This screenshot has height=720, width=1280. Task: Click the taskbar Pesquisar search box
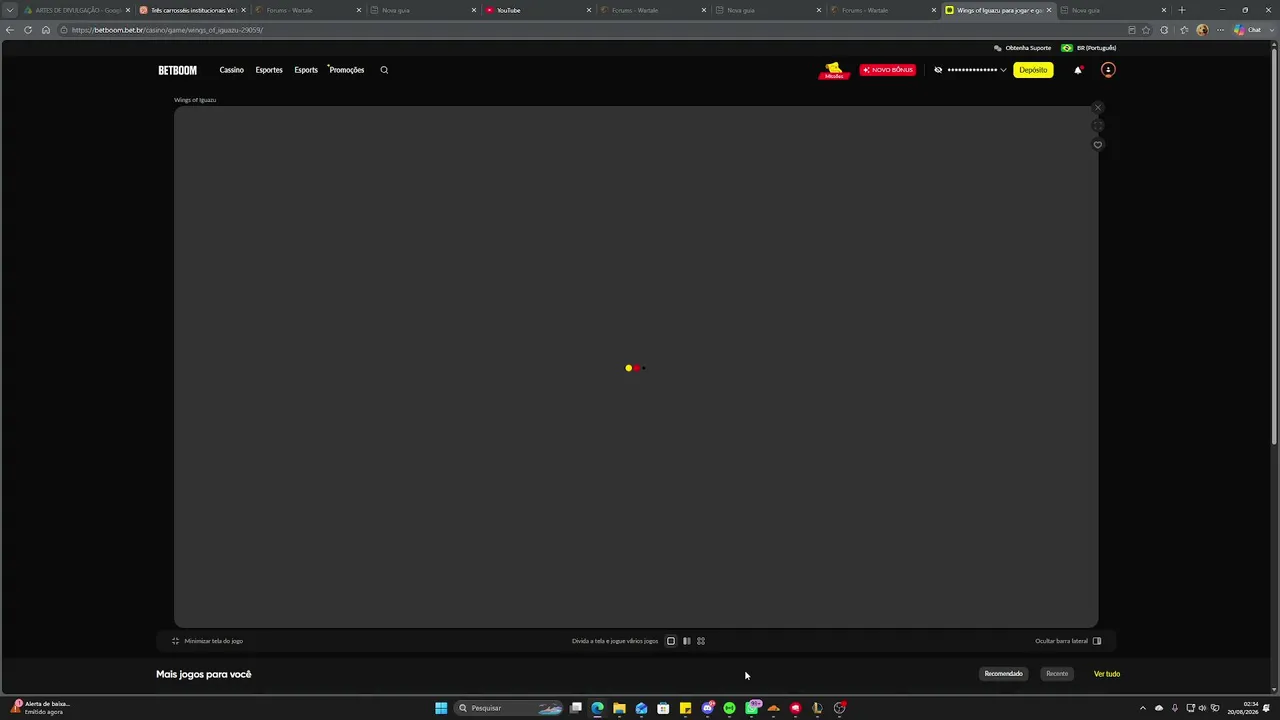(x=510, y=708)
